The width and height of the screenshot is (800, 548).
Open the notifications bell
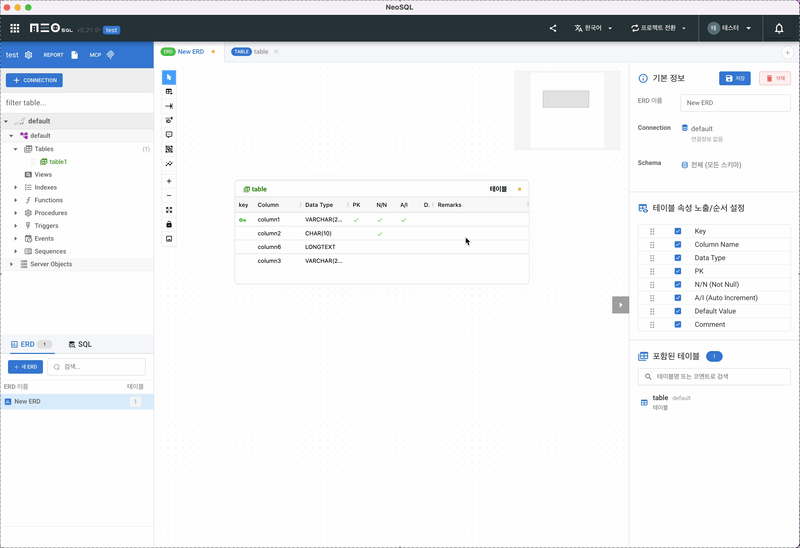tap(779, 28)
